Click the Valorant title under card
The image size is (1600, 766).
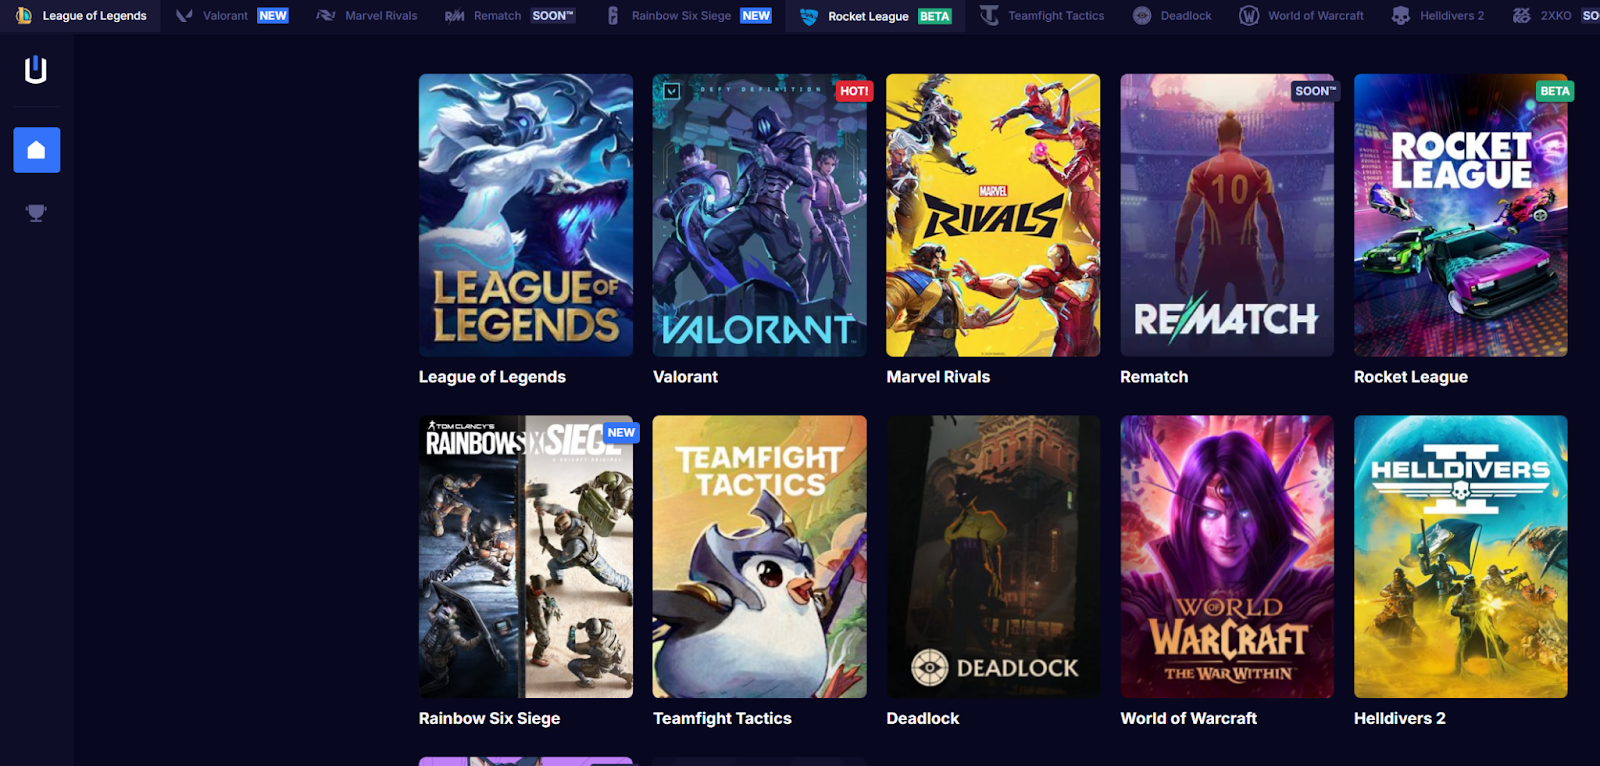pyautogui.click(x=685, y=377)
